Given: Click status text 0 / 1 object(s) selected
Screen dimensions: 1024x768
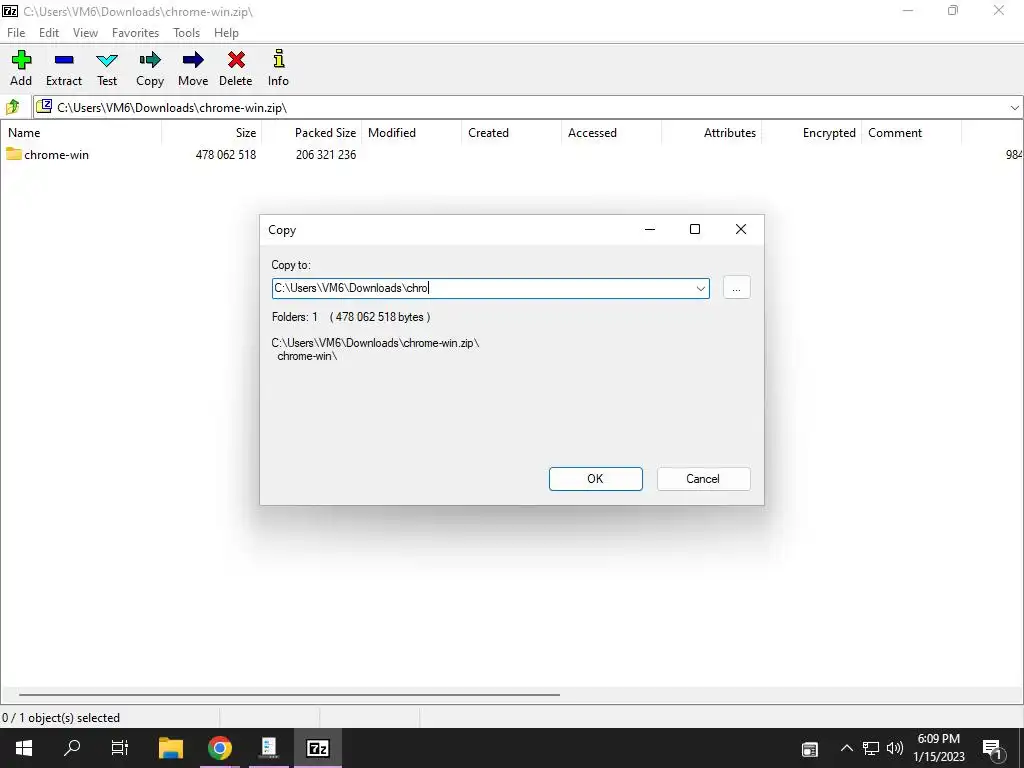Looking at the screenshot, I should [x=61, y=718].
